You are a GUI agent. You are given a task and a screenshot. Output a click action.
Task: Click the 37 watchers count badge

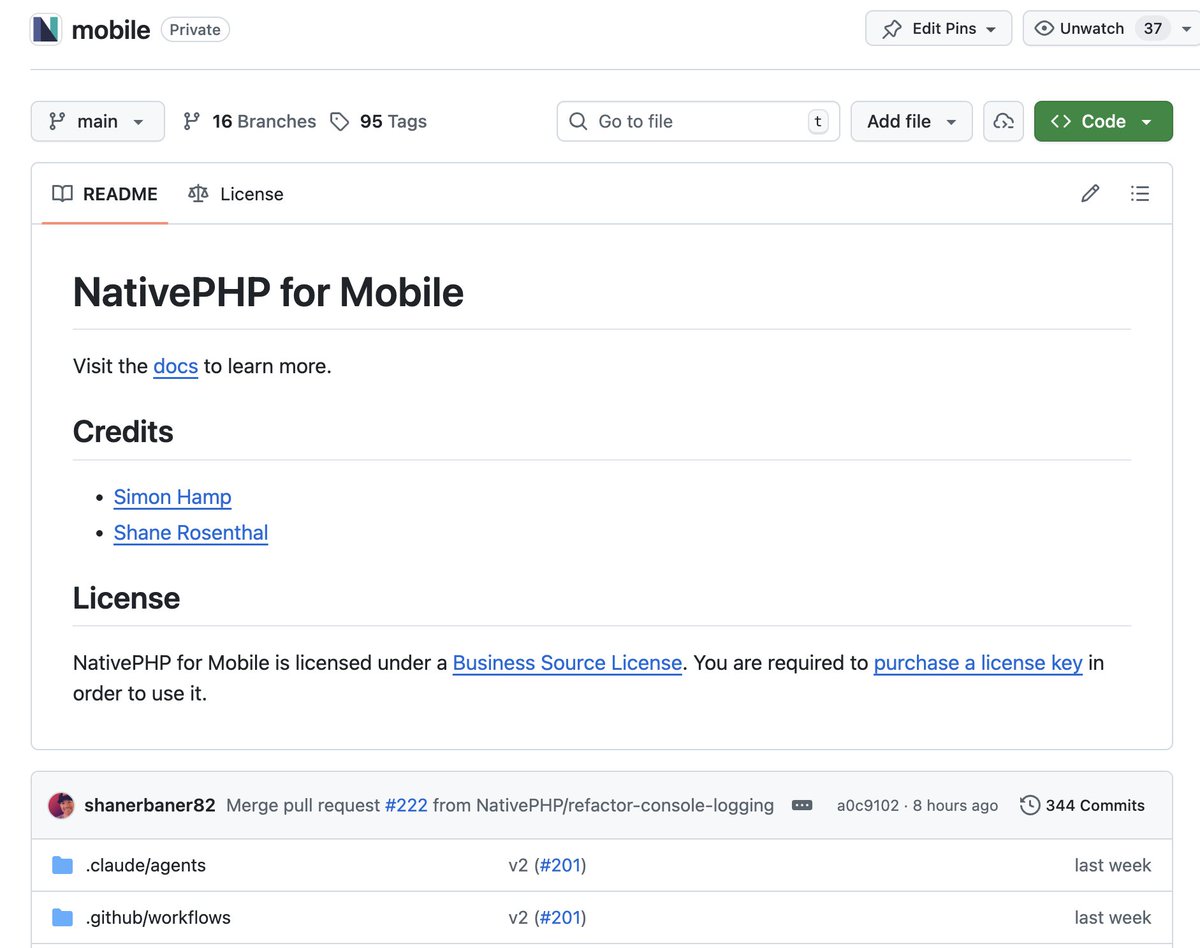tap(1153, 29)
